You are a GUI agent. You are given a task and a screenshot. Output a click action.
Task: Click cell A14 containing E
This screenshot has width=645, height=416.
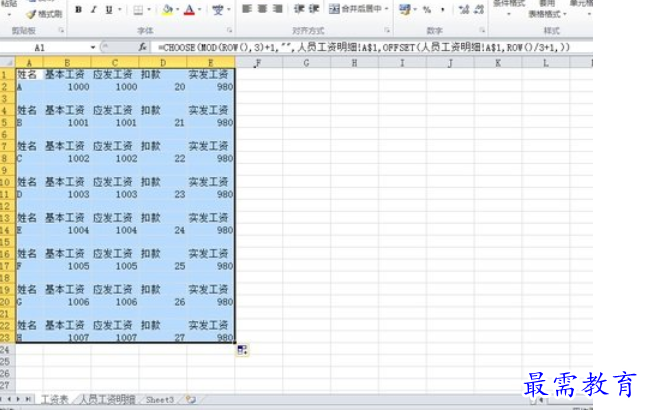[x=29, y=230]
